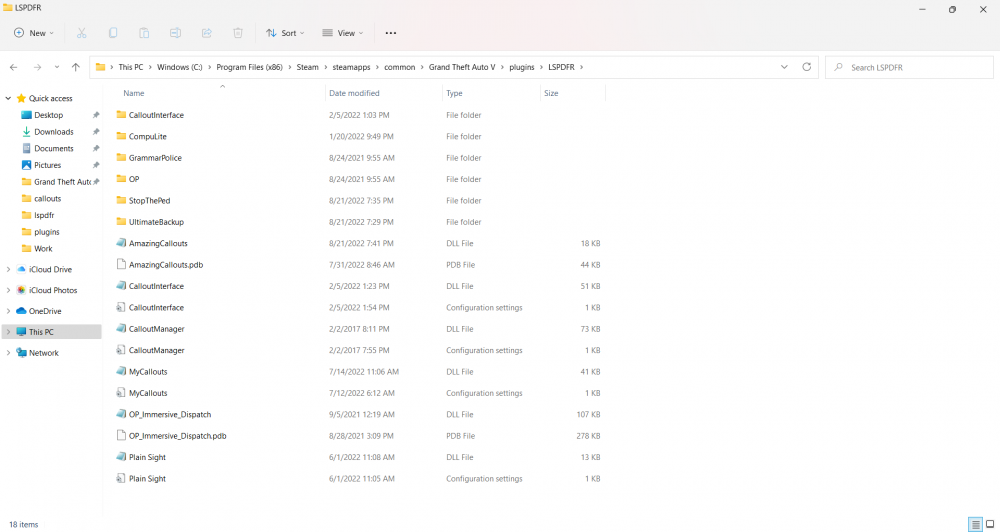This screenshot has width=1000, height=532.
Task: Go forward with the right arrow
Action: tap(37, 67)
